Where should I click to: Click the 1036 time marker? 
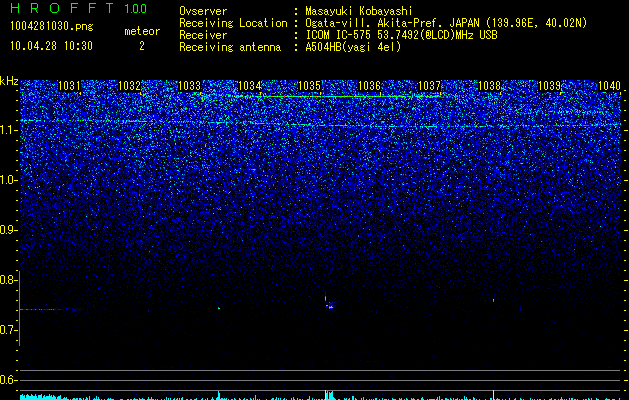point(369,86)
